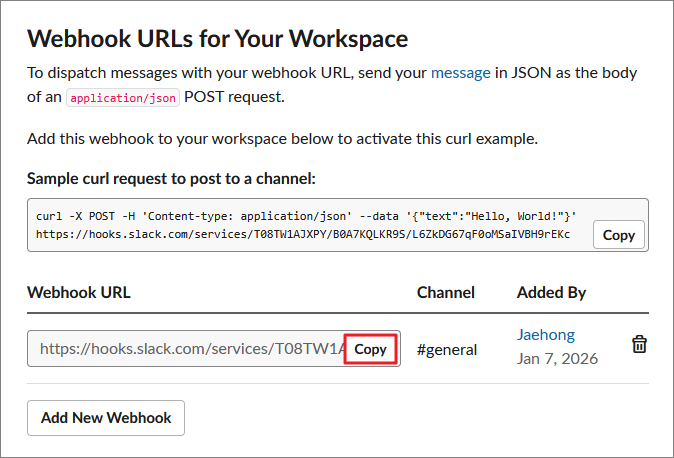The image size is (674, 458).
Task: Click the "Webhook URL" column header
Action: coord(78,292)
